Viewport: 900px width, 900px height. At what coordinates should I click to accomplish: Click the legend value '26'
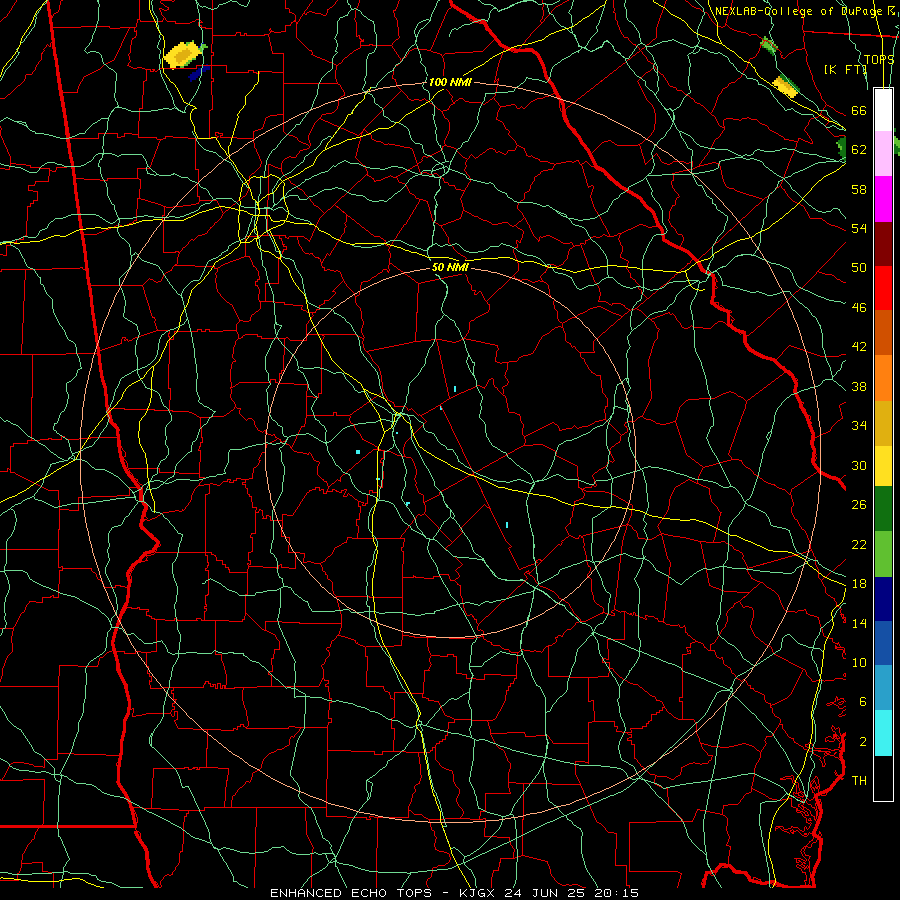pos(859,505)
